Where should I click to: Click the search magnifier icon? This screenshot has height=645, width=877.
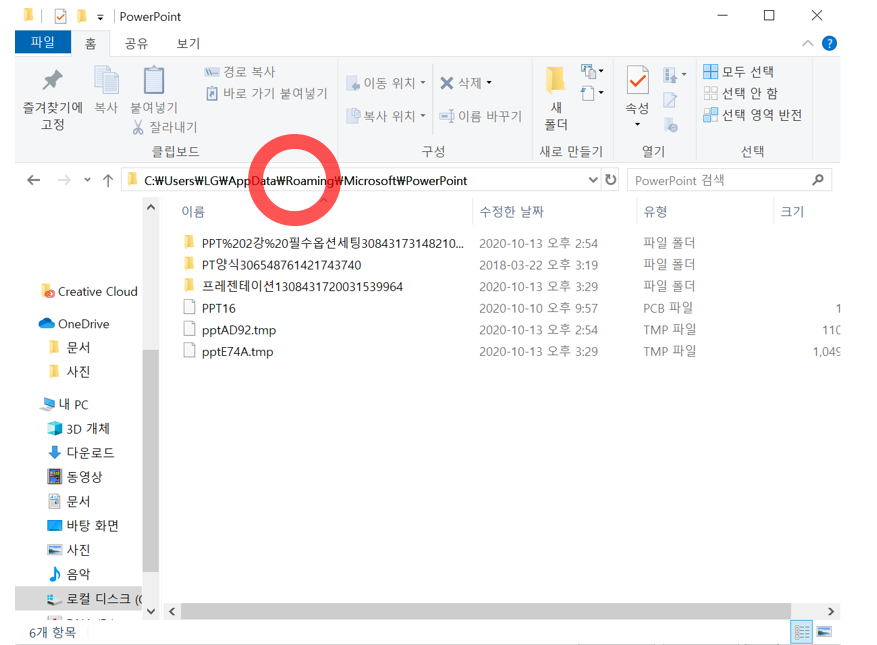(818, 180)
